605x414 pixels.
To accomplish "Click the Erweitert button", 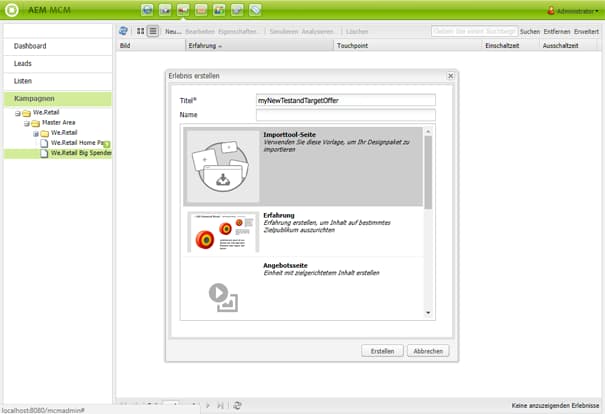I will point(586,31).
